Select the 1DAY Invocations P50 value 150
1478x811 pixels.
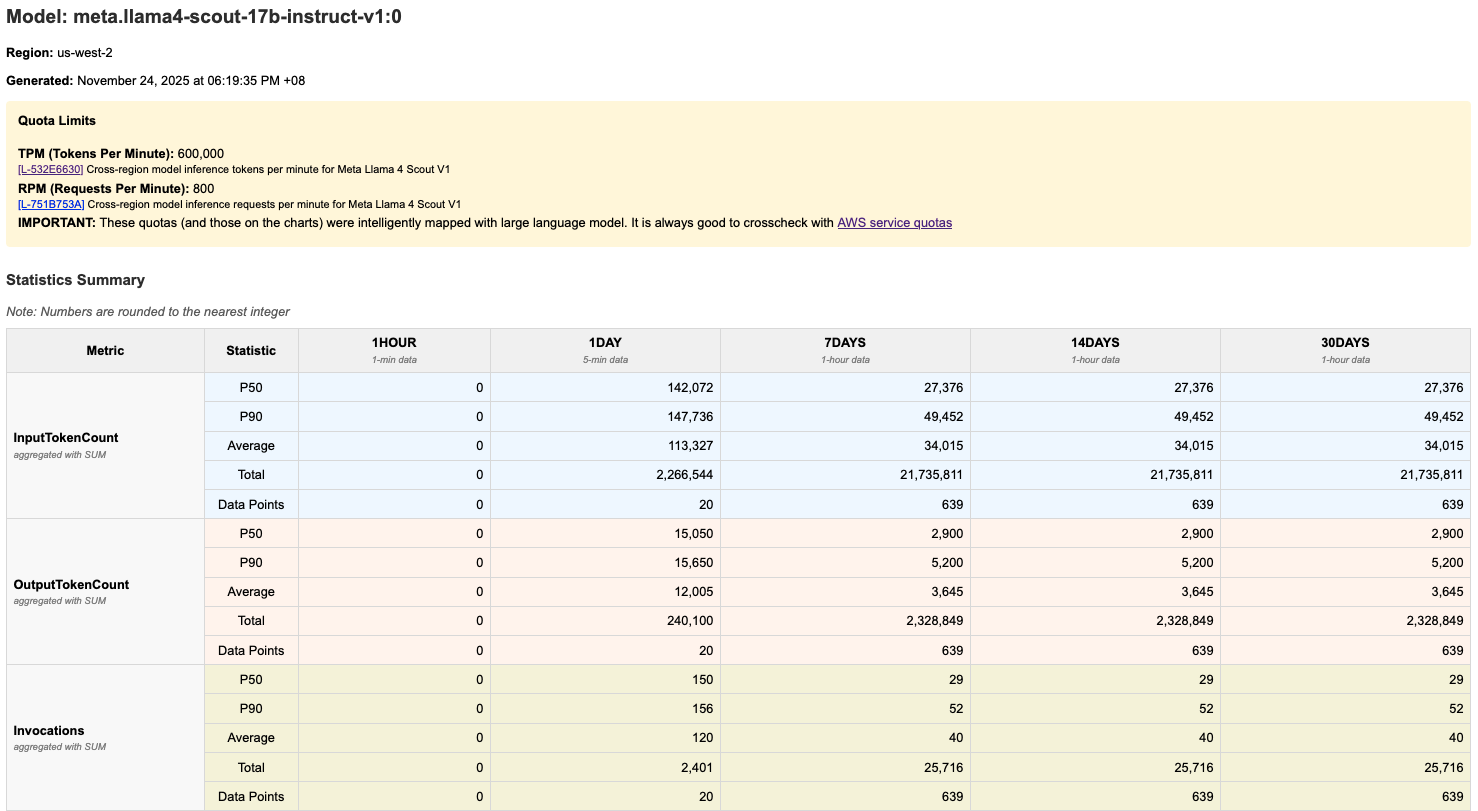point(703,680)
